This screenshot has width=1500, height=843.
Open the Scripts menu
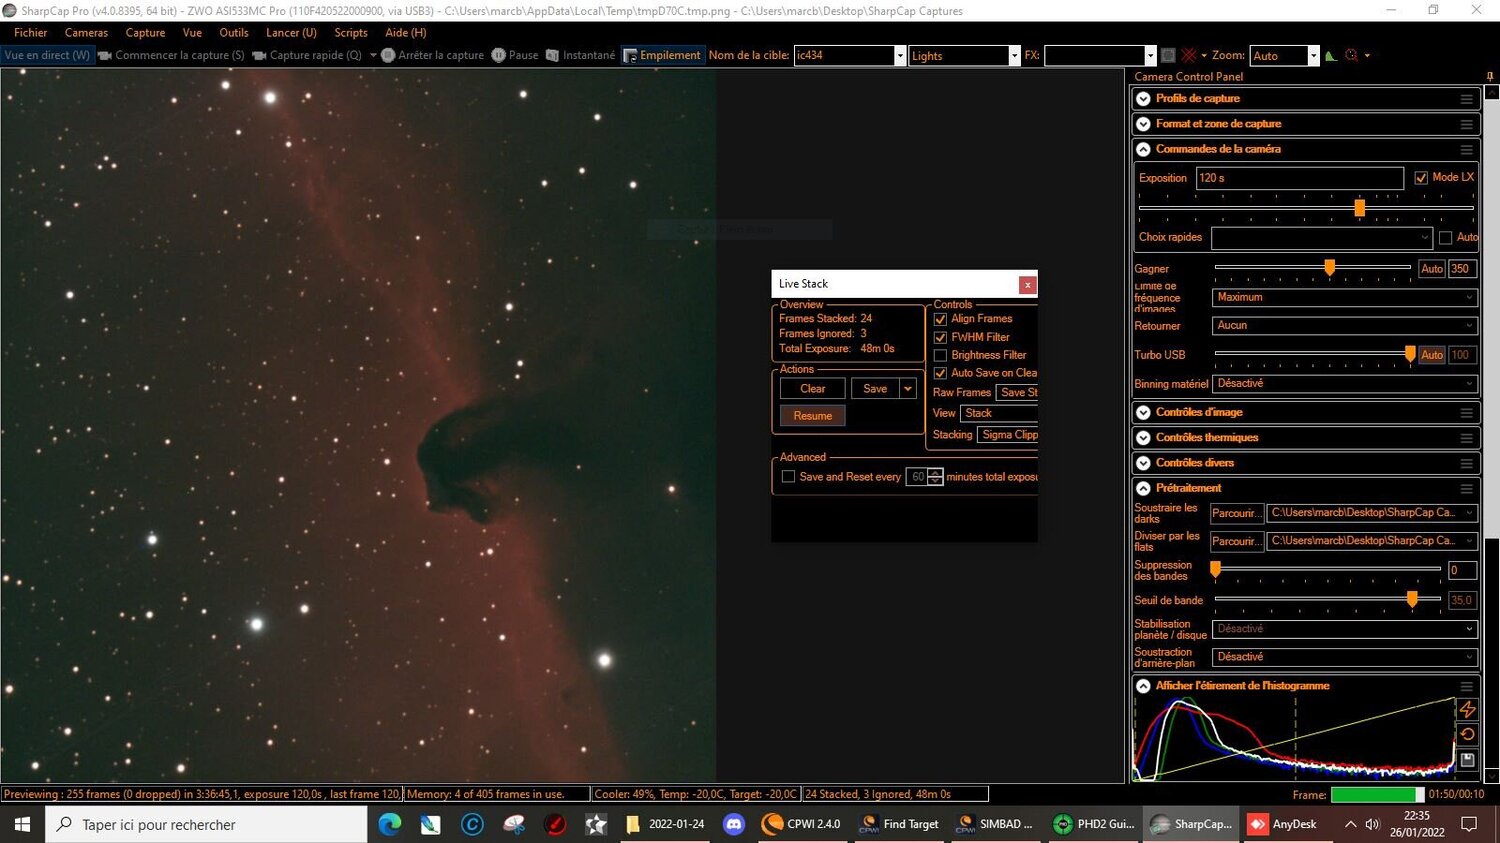click(350, 32)
